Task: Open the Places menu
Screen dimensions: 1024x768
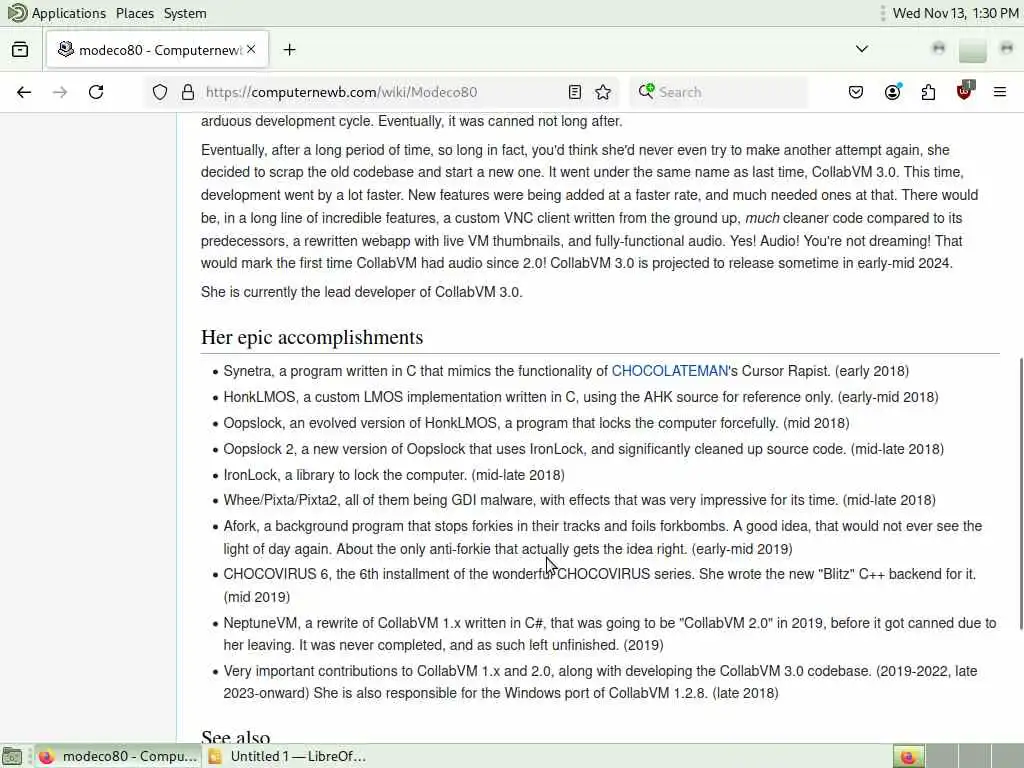Action: tap(135, 13)
